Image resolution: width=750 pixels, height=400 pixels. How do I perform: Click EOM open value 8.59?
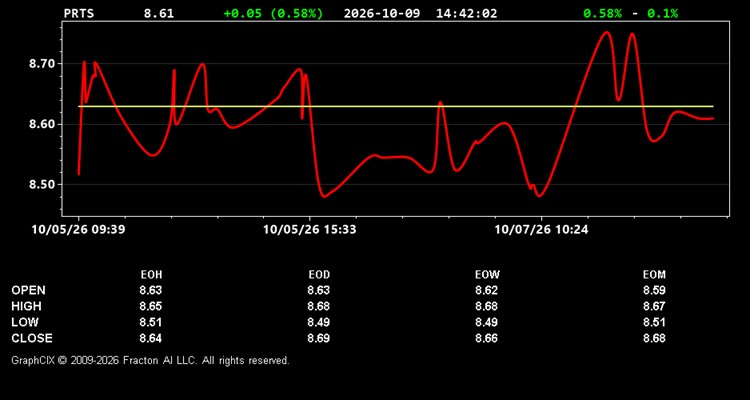pyautogui.click(x=654, y=290)
